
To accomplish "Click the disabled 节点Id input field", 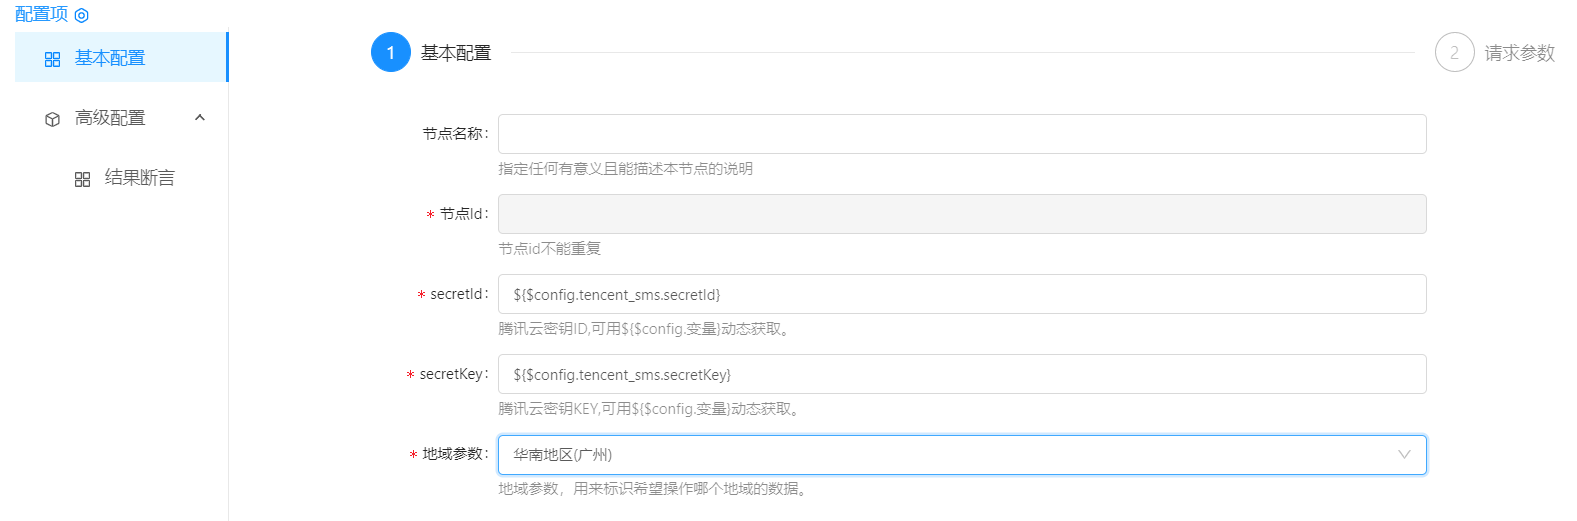I will pyautogui.click(x=962, y=214).
